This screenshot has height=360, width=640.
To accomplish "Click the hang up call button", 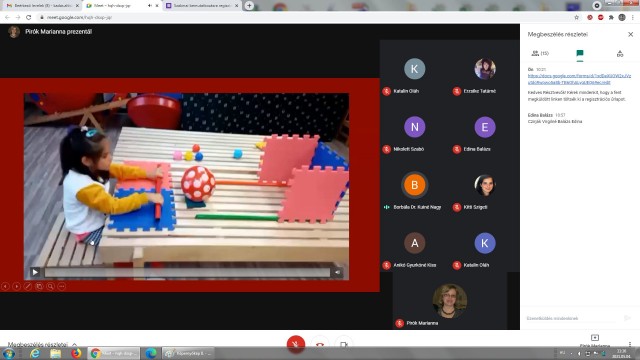I will (x=320, y=344).
